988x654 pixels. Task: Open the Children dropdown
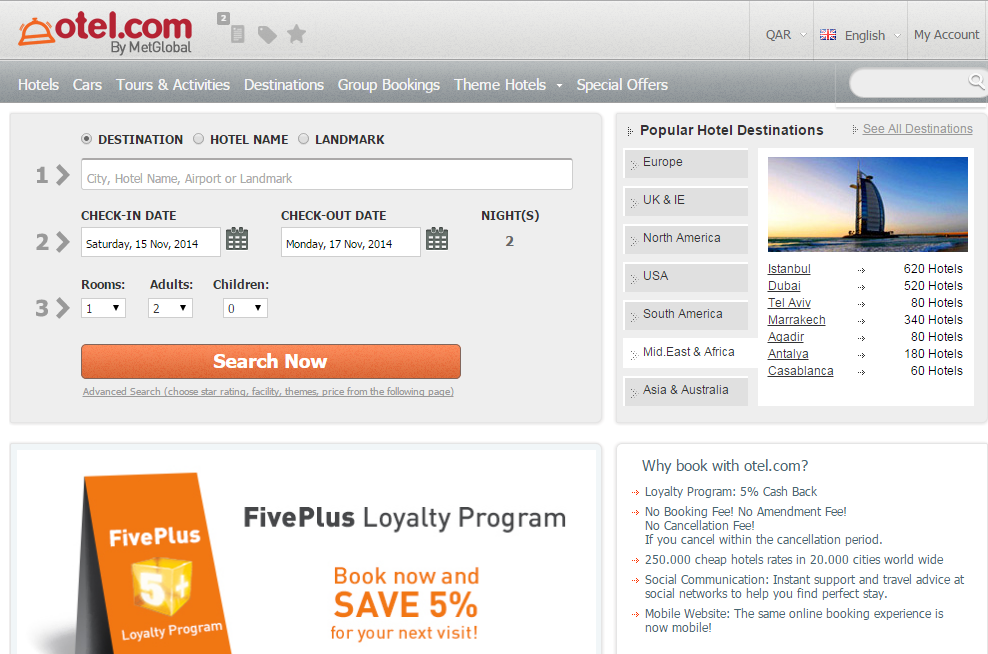click(245, 308)
